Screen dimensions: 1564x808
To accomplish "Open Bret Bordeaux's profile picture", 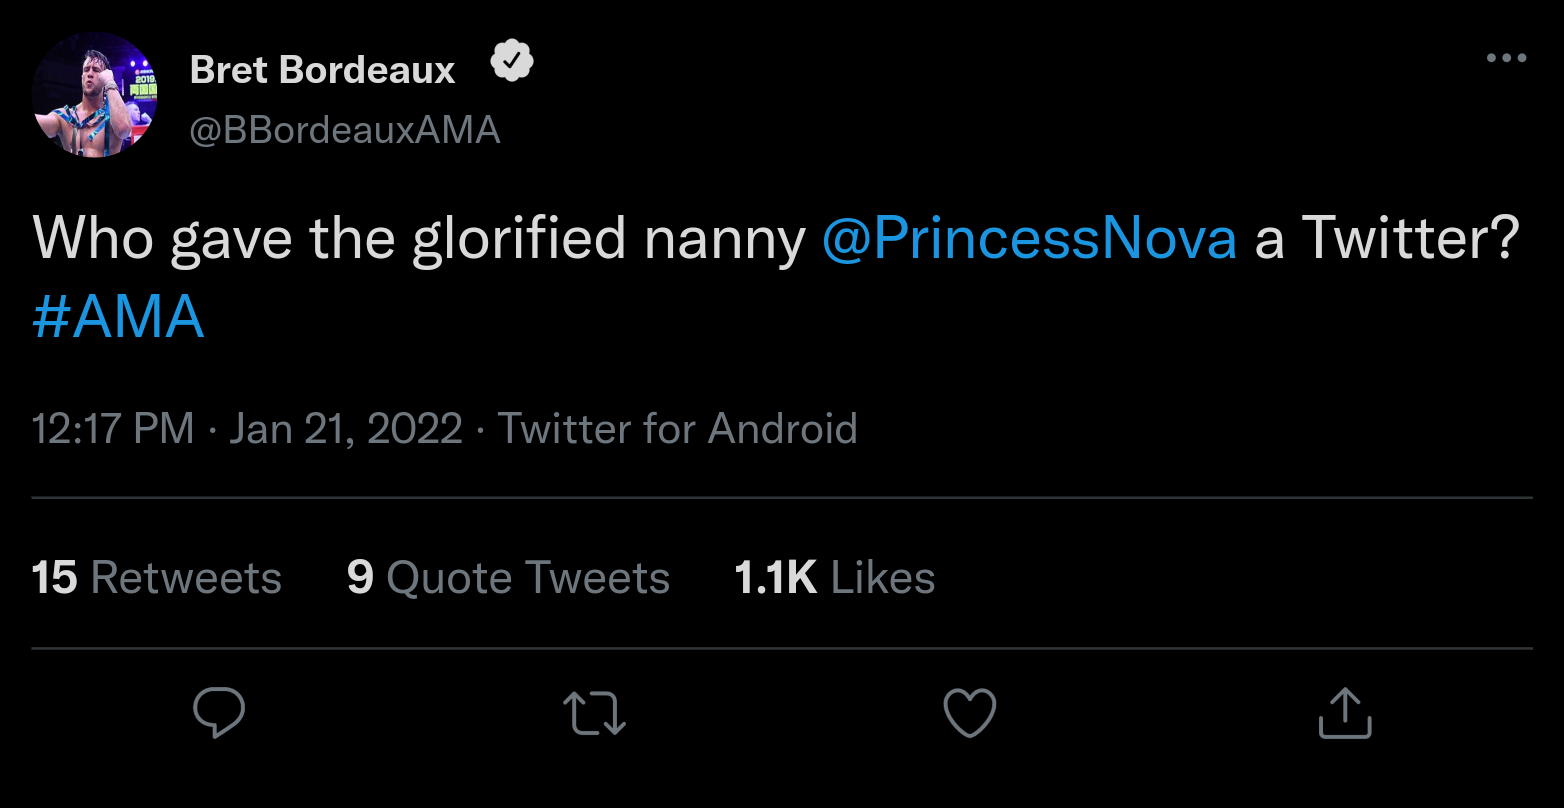I will 93,95.
